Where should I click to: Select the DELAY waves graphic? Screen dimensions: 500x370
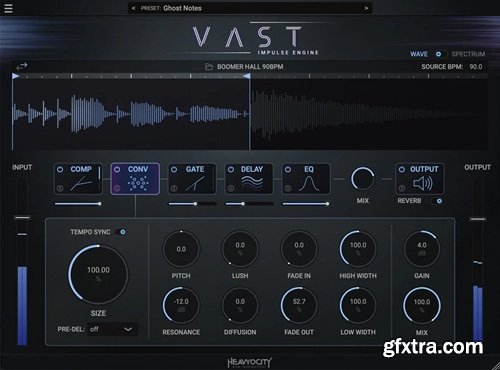click(252, 184)
